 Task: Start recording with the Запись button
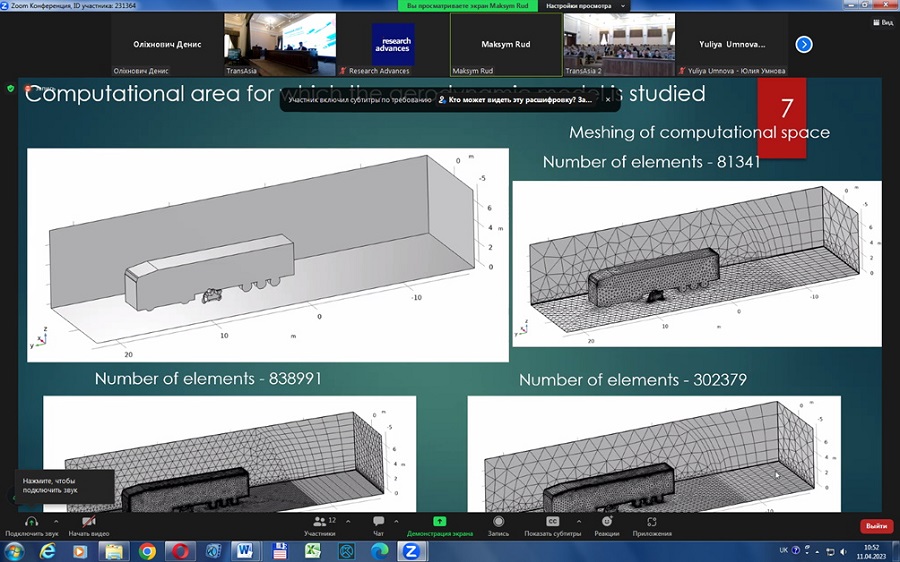tap(498, 521)
